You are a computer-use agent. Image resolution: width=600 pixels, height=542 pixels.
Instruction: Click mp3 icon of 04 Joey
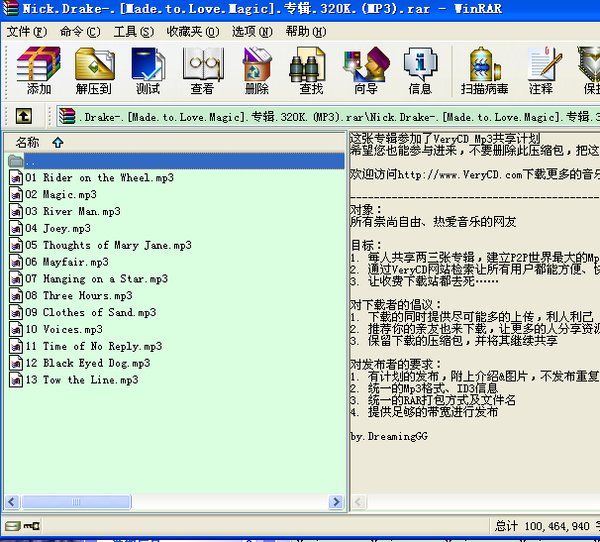click(x=16, y=228)
